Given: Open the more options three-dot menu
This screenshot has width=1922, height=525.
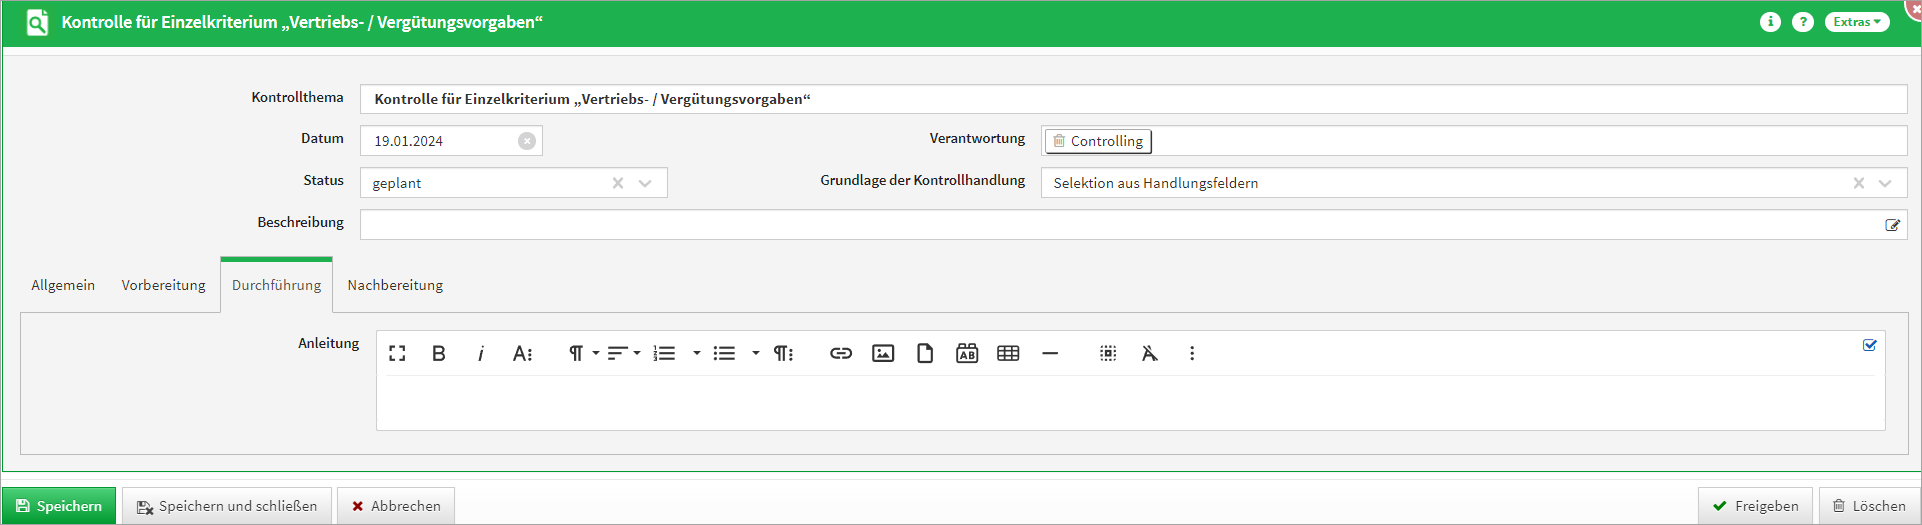Looking at the screenshot, I should pyautogui.click(x=1192, y=353).
